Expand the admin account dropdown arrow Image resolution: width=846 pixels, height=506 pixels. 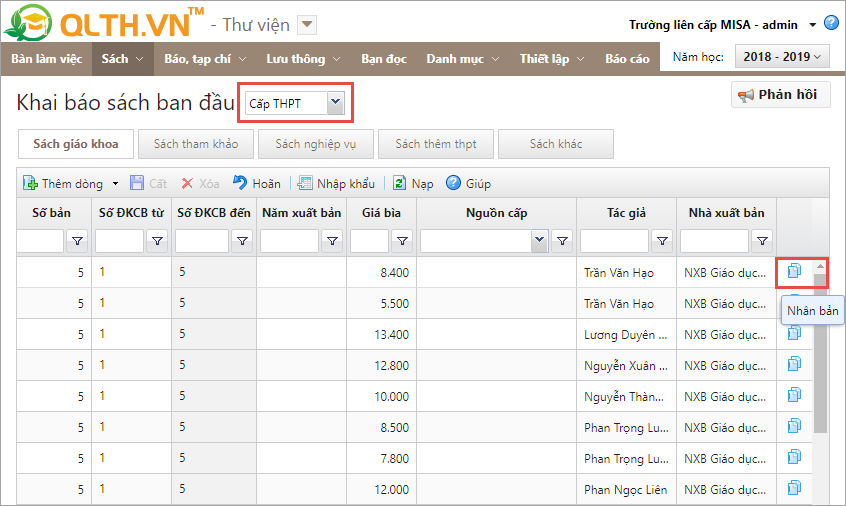pos(813,25)
